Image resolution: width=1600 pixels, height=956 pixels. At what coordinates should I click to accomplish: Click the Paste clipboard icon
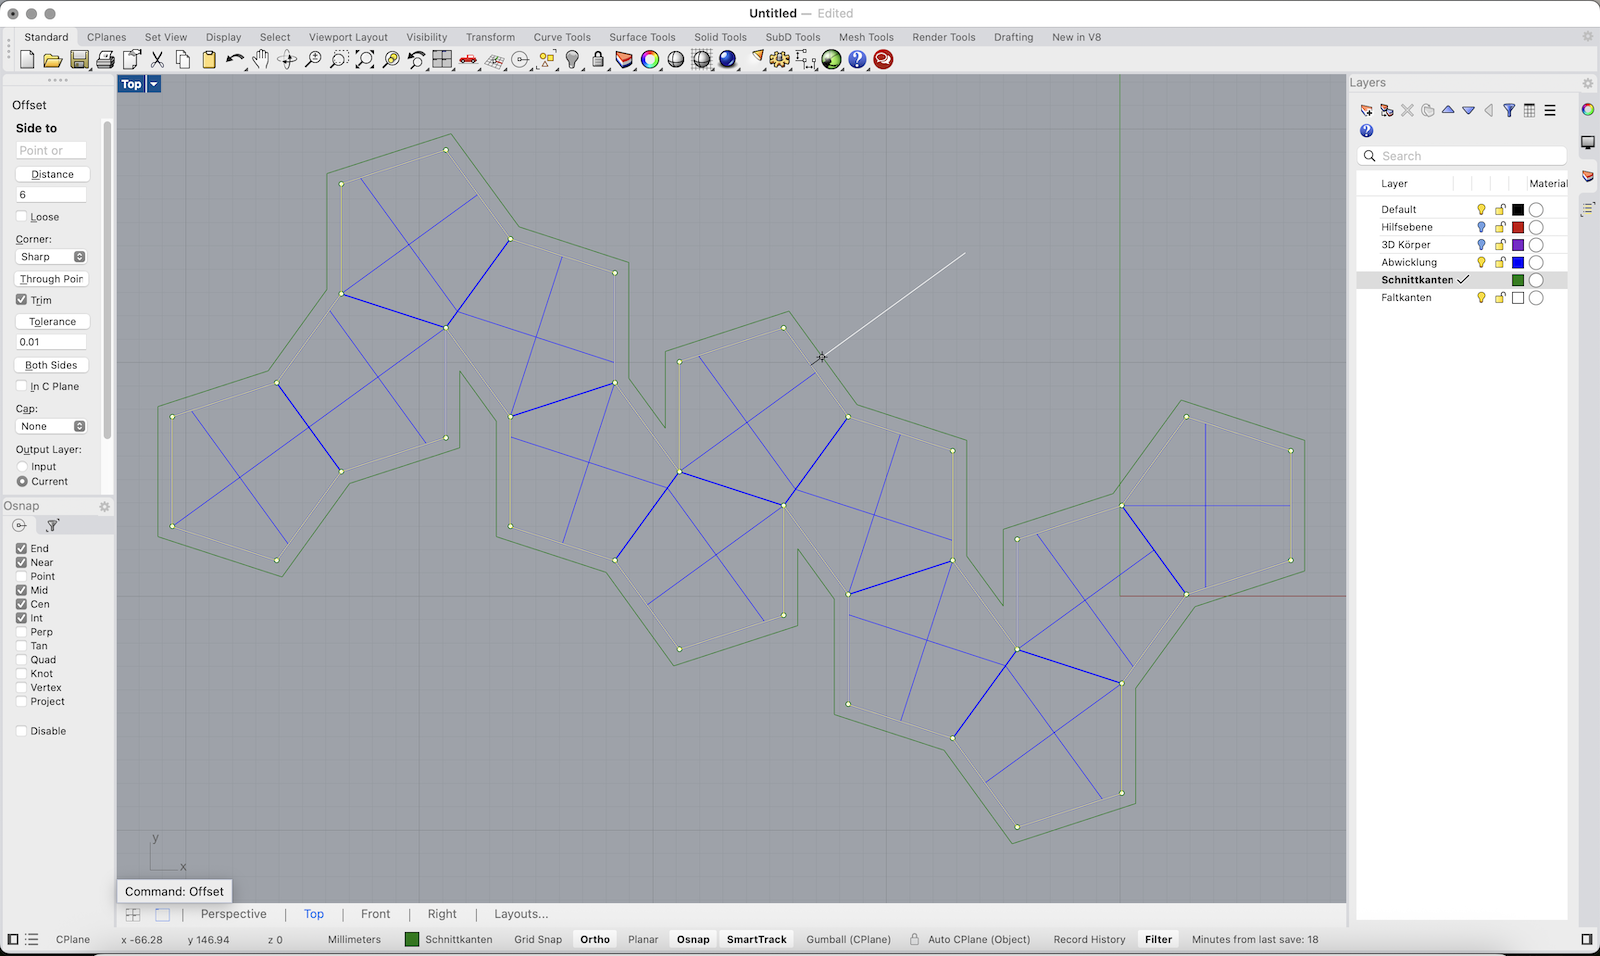click(209, 60)
